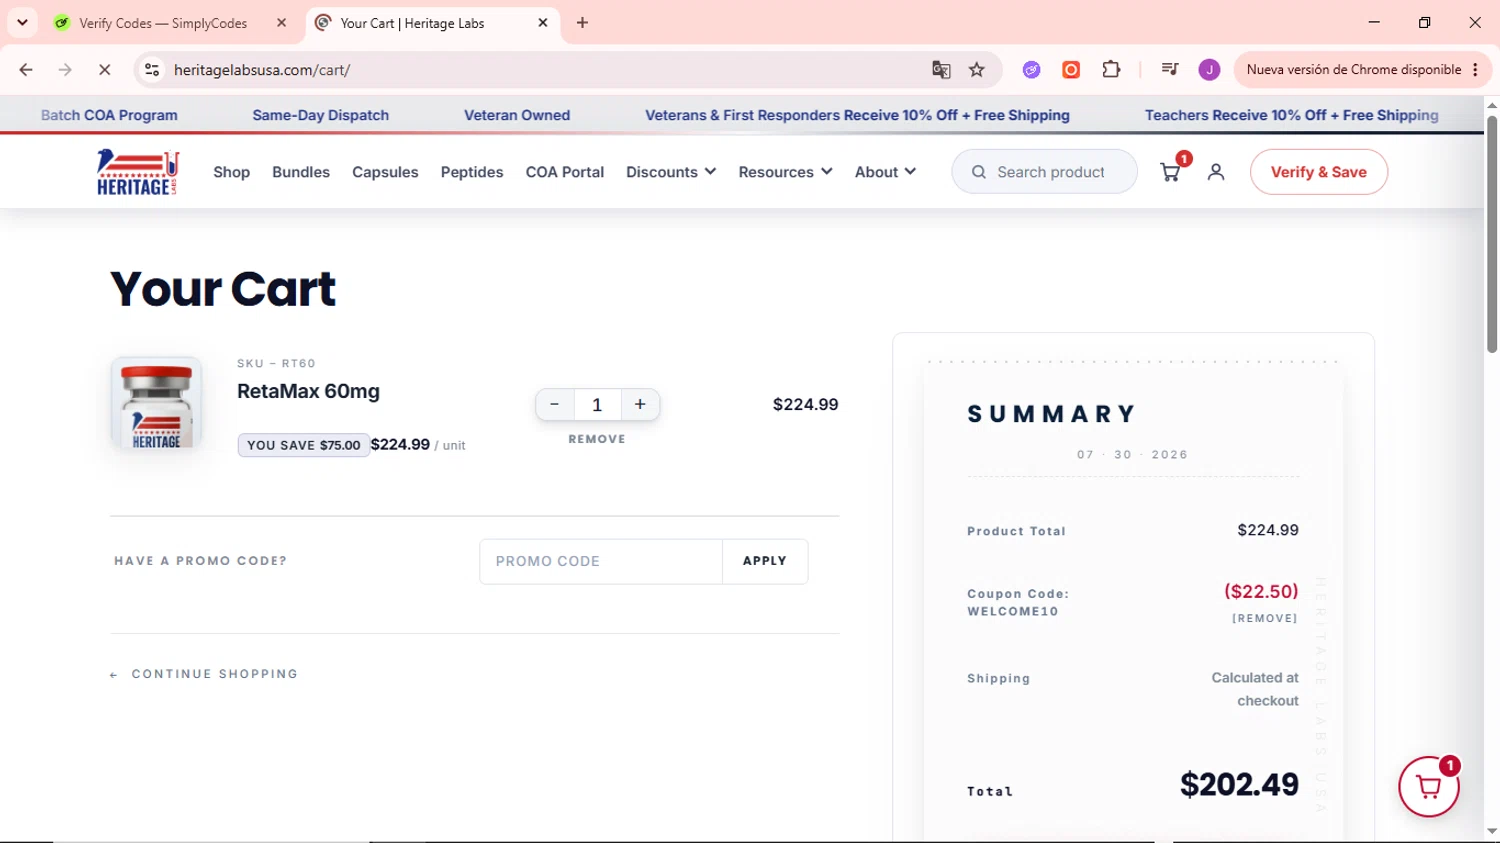Viewport: 1500px width, 843px height.
Task: Decrease RetaMax quantity with minus button
Action: (x=554, y=404)
